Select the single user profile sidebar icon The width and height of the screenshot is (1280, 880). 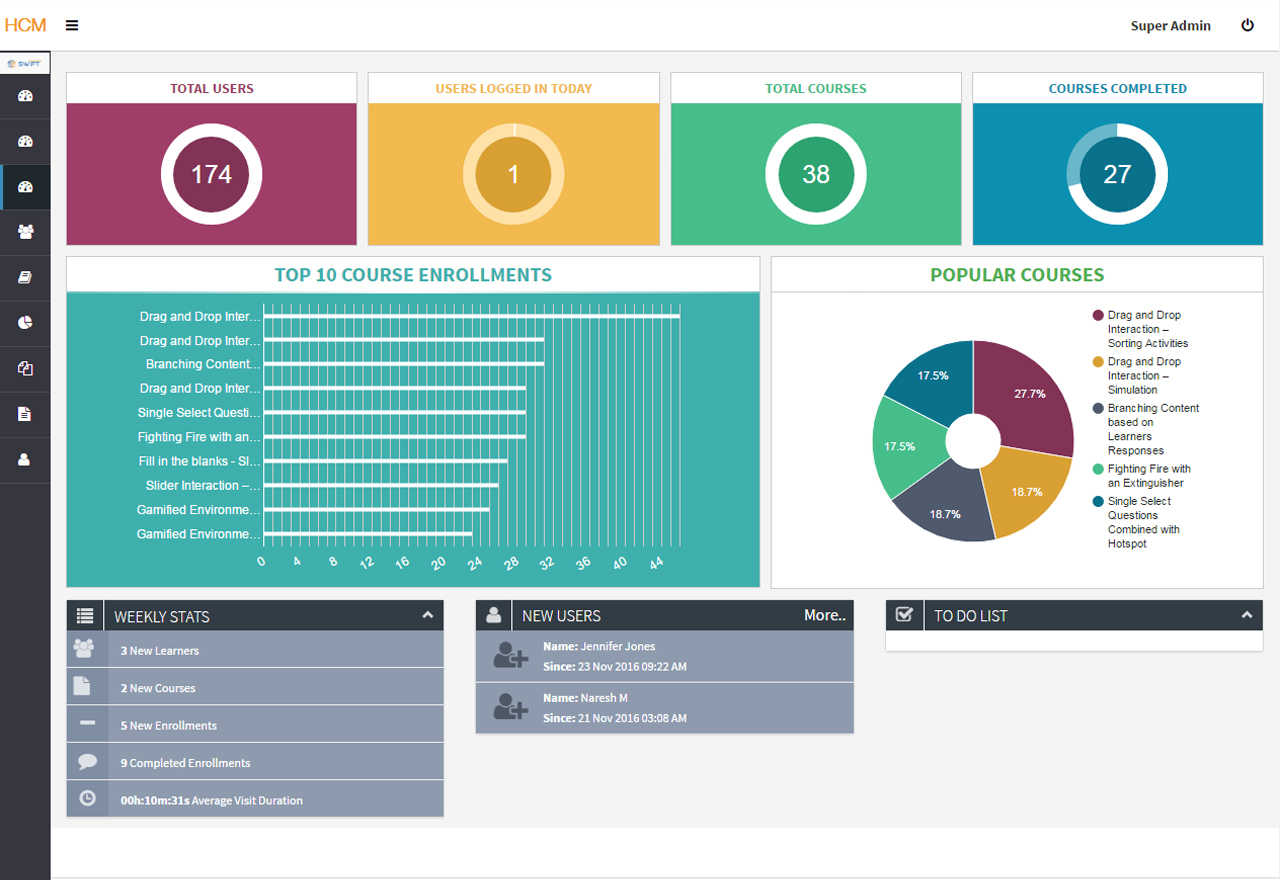pos(26,460)
